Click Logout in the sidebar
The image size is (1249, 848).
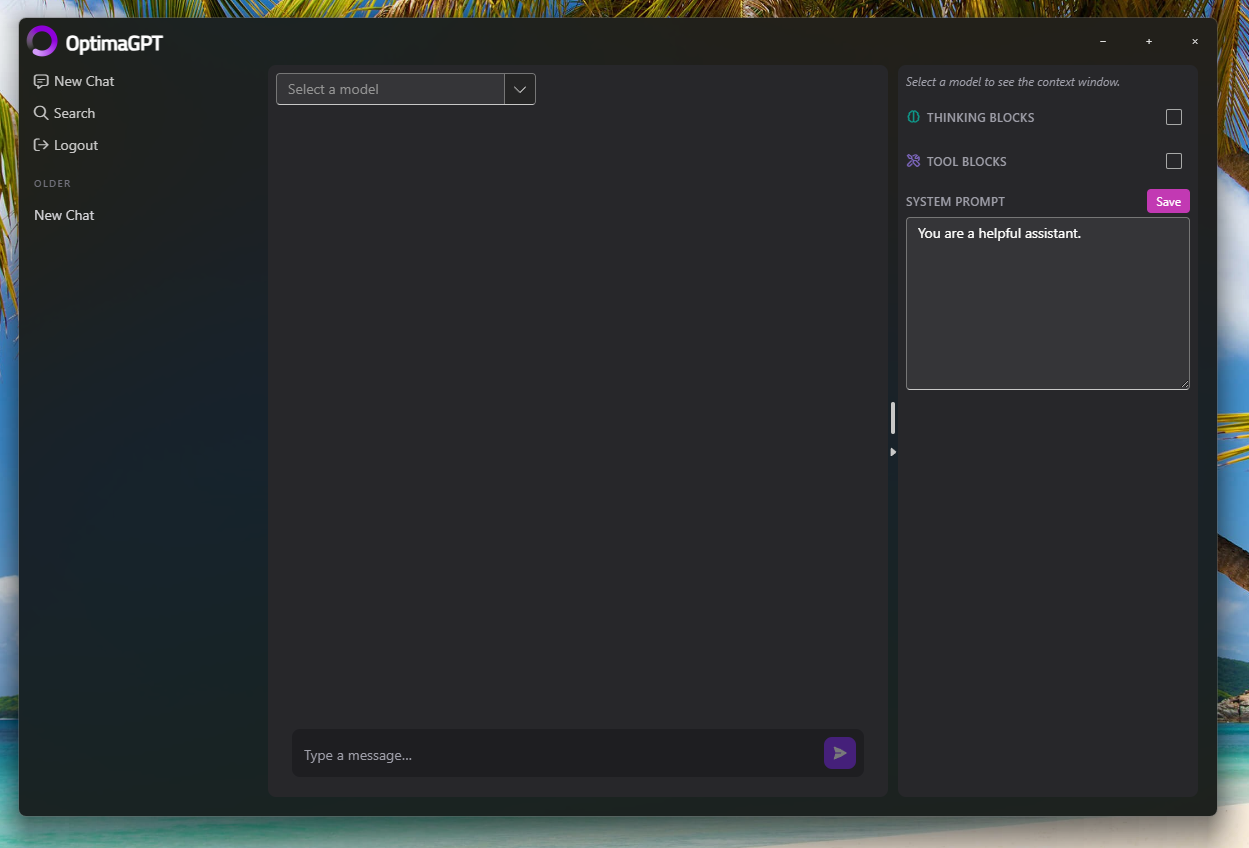(73, 145)
